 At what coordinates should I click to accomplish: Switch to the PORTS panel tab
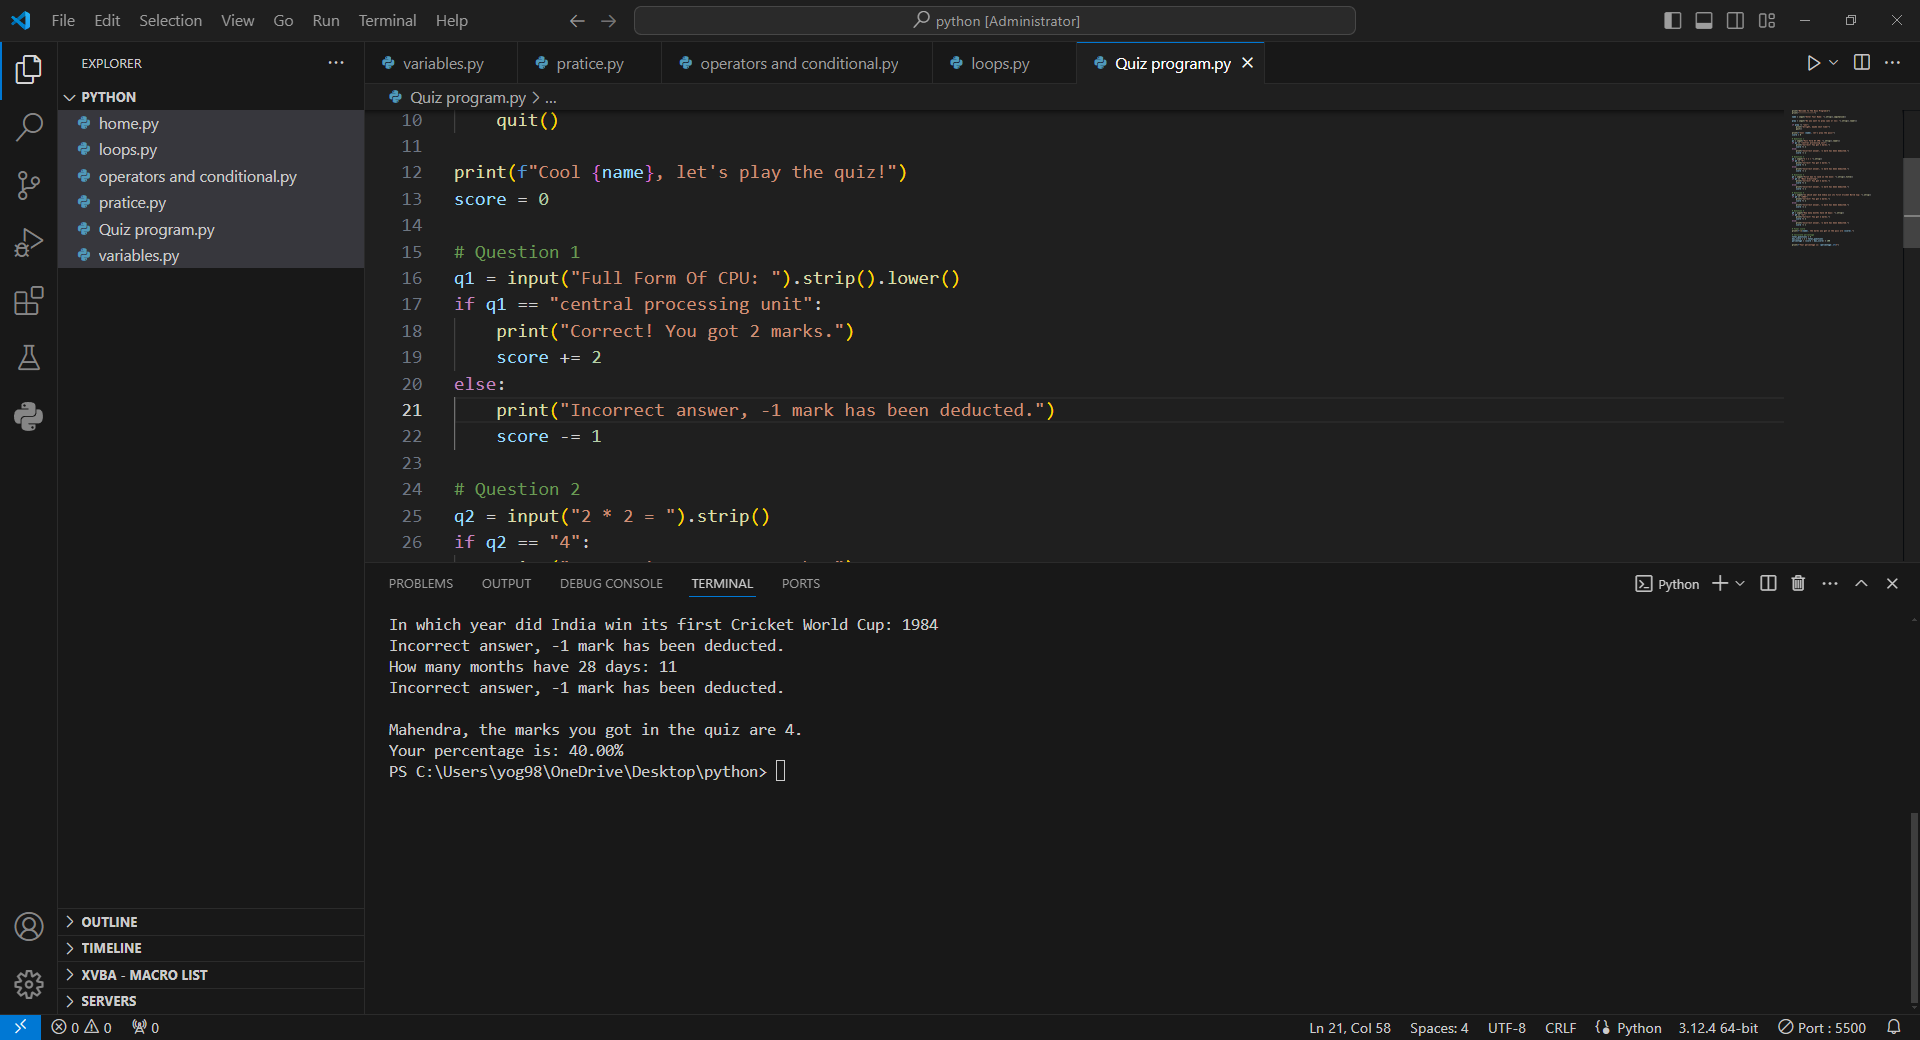click(x=800, y=584)
